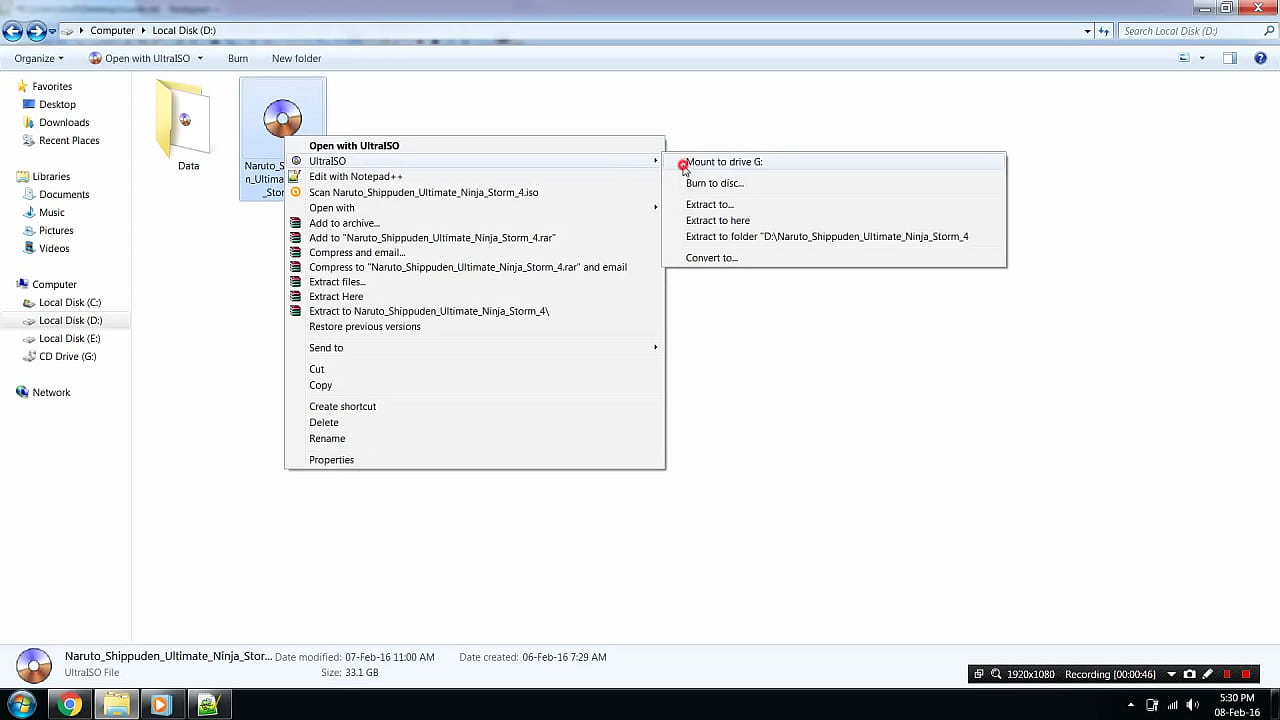
Task: Open dropdown arrow next to Open with UltraISO
Action: tap(200, 58)
